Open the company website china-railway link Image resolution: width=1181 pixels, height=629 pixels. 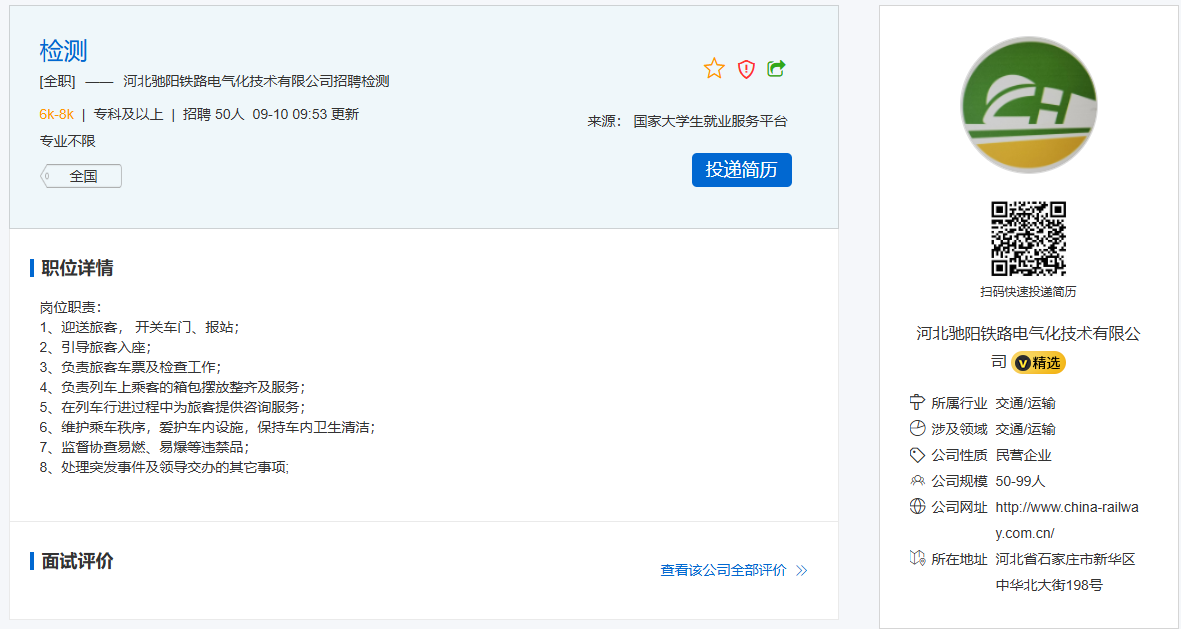1066,520
